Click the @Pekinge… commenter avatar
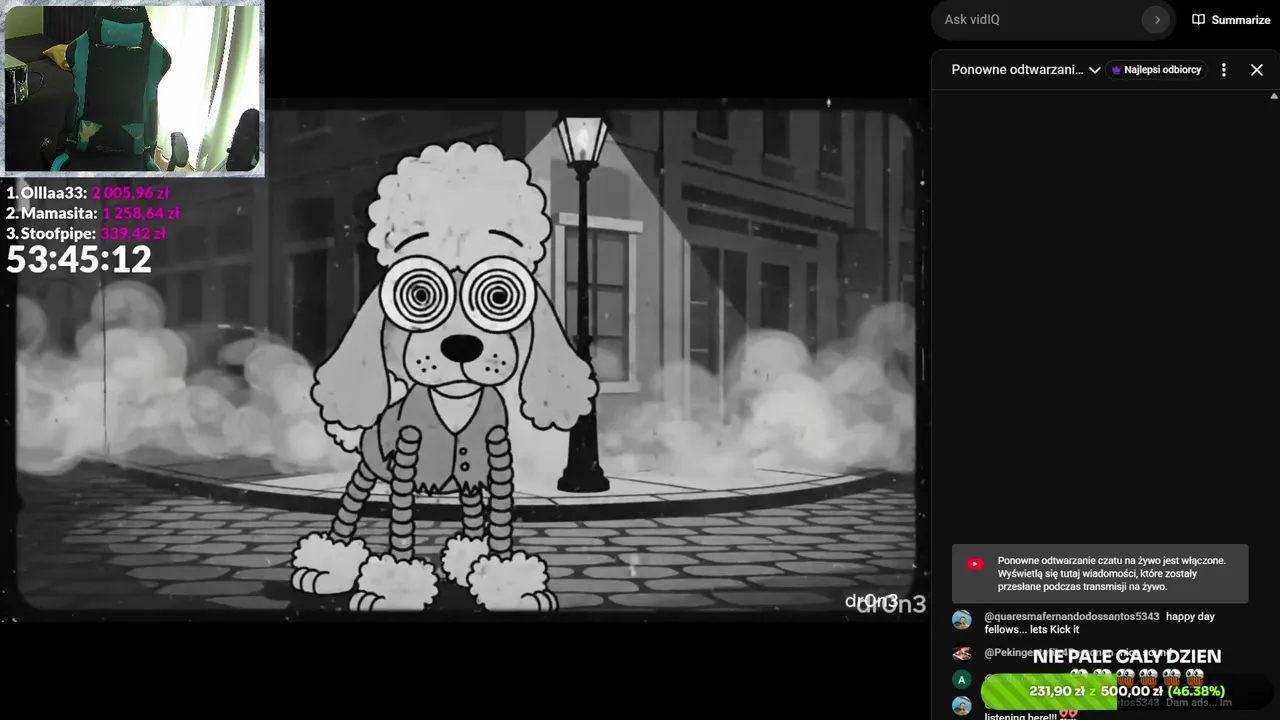Screen dimensions: 1280x720 coord(962,653)
